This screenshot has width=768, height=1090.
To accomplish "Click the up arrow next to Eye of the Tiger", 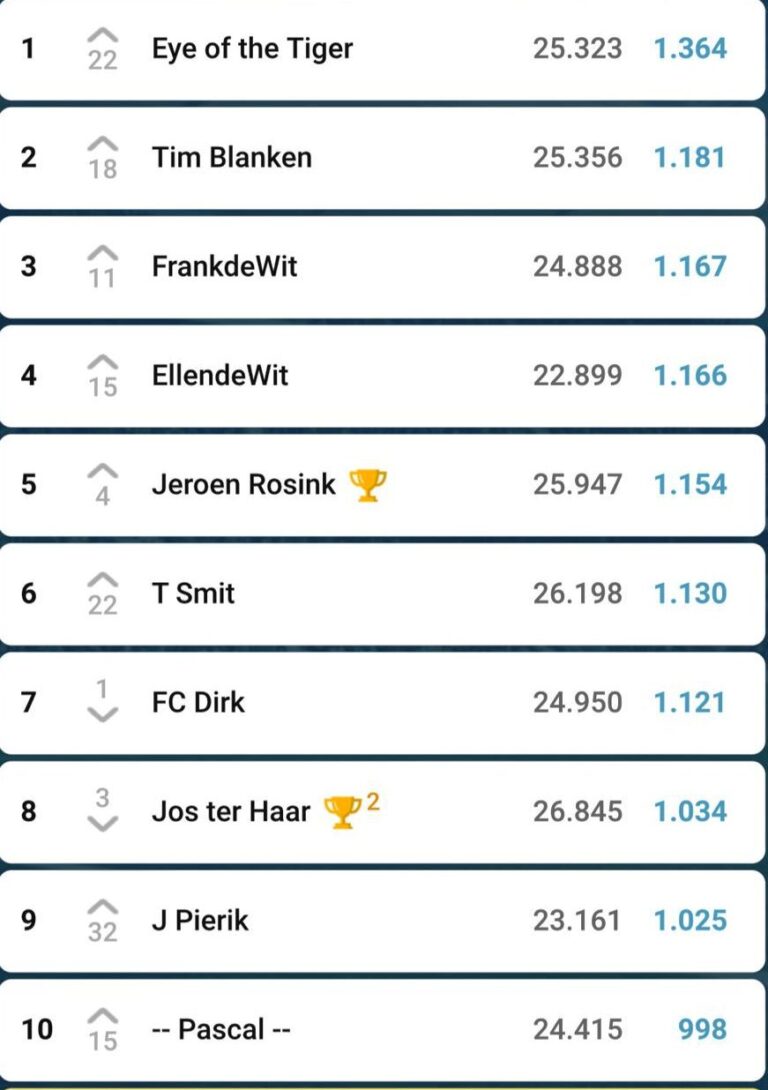I will (103, 35).
